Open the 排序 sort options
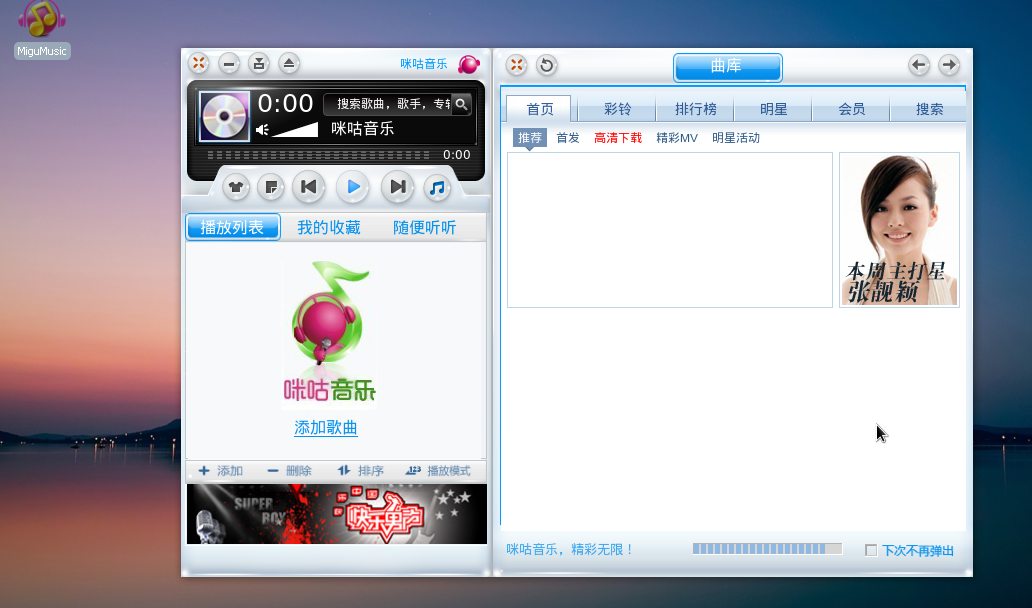Screen dimensions: 1032x608 tap(360, 470)
